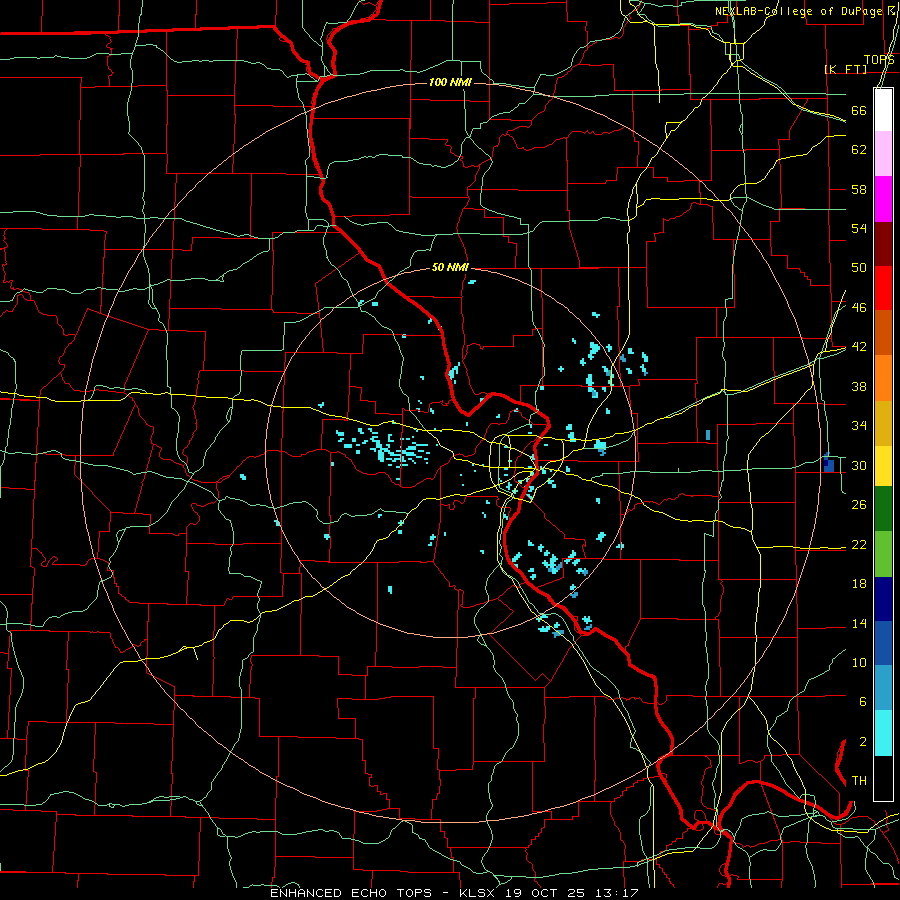The image size is (900, 900).
Task: Click the bright red legend swatch
Action: tap(883, 288)
